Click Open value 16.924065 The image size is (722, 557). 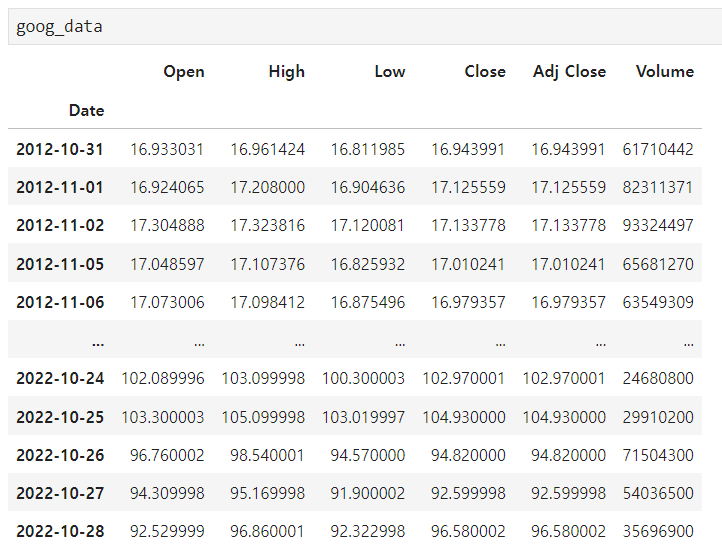tap(167, 187)
